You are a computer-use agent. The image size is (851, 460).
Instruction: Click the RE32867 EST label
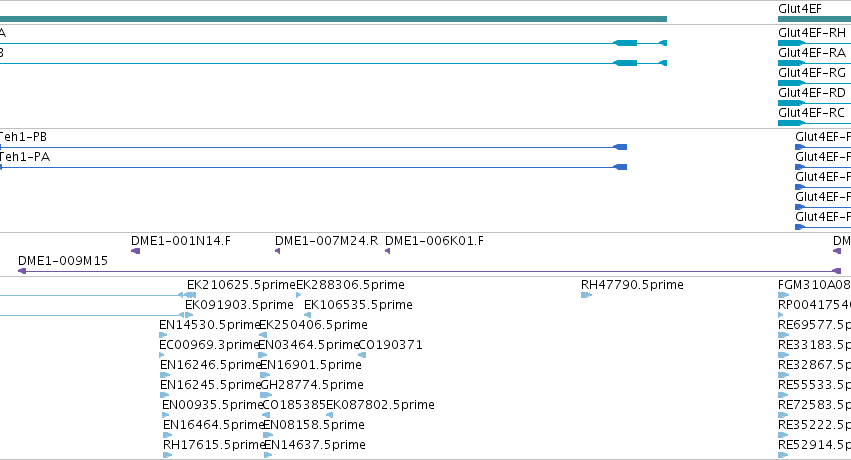(814, 365)
